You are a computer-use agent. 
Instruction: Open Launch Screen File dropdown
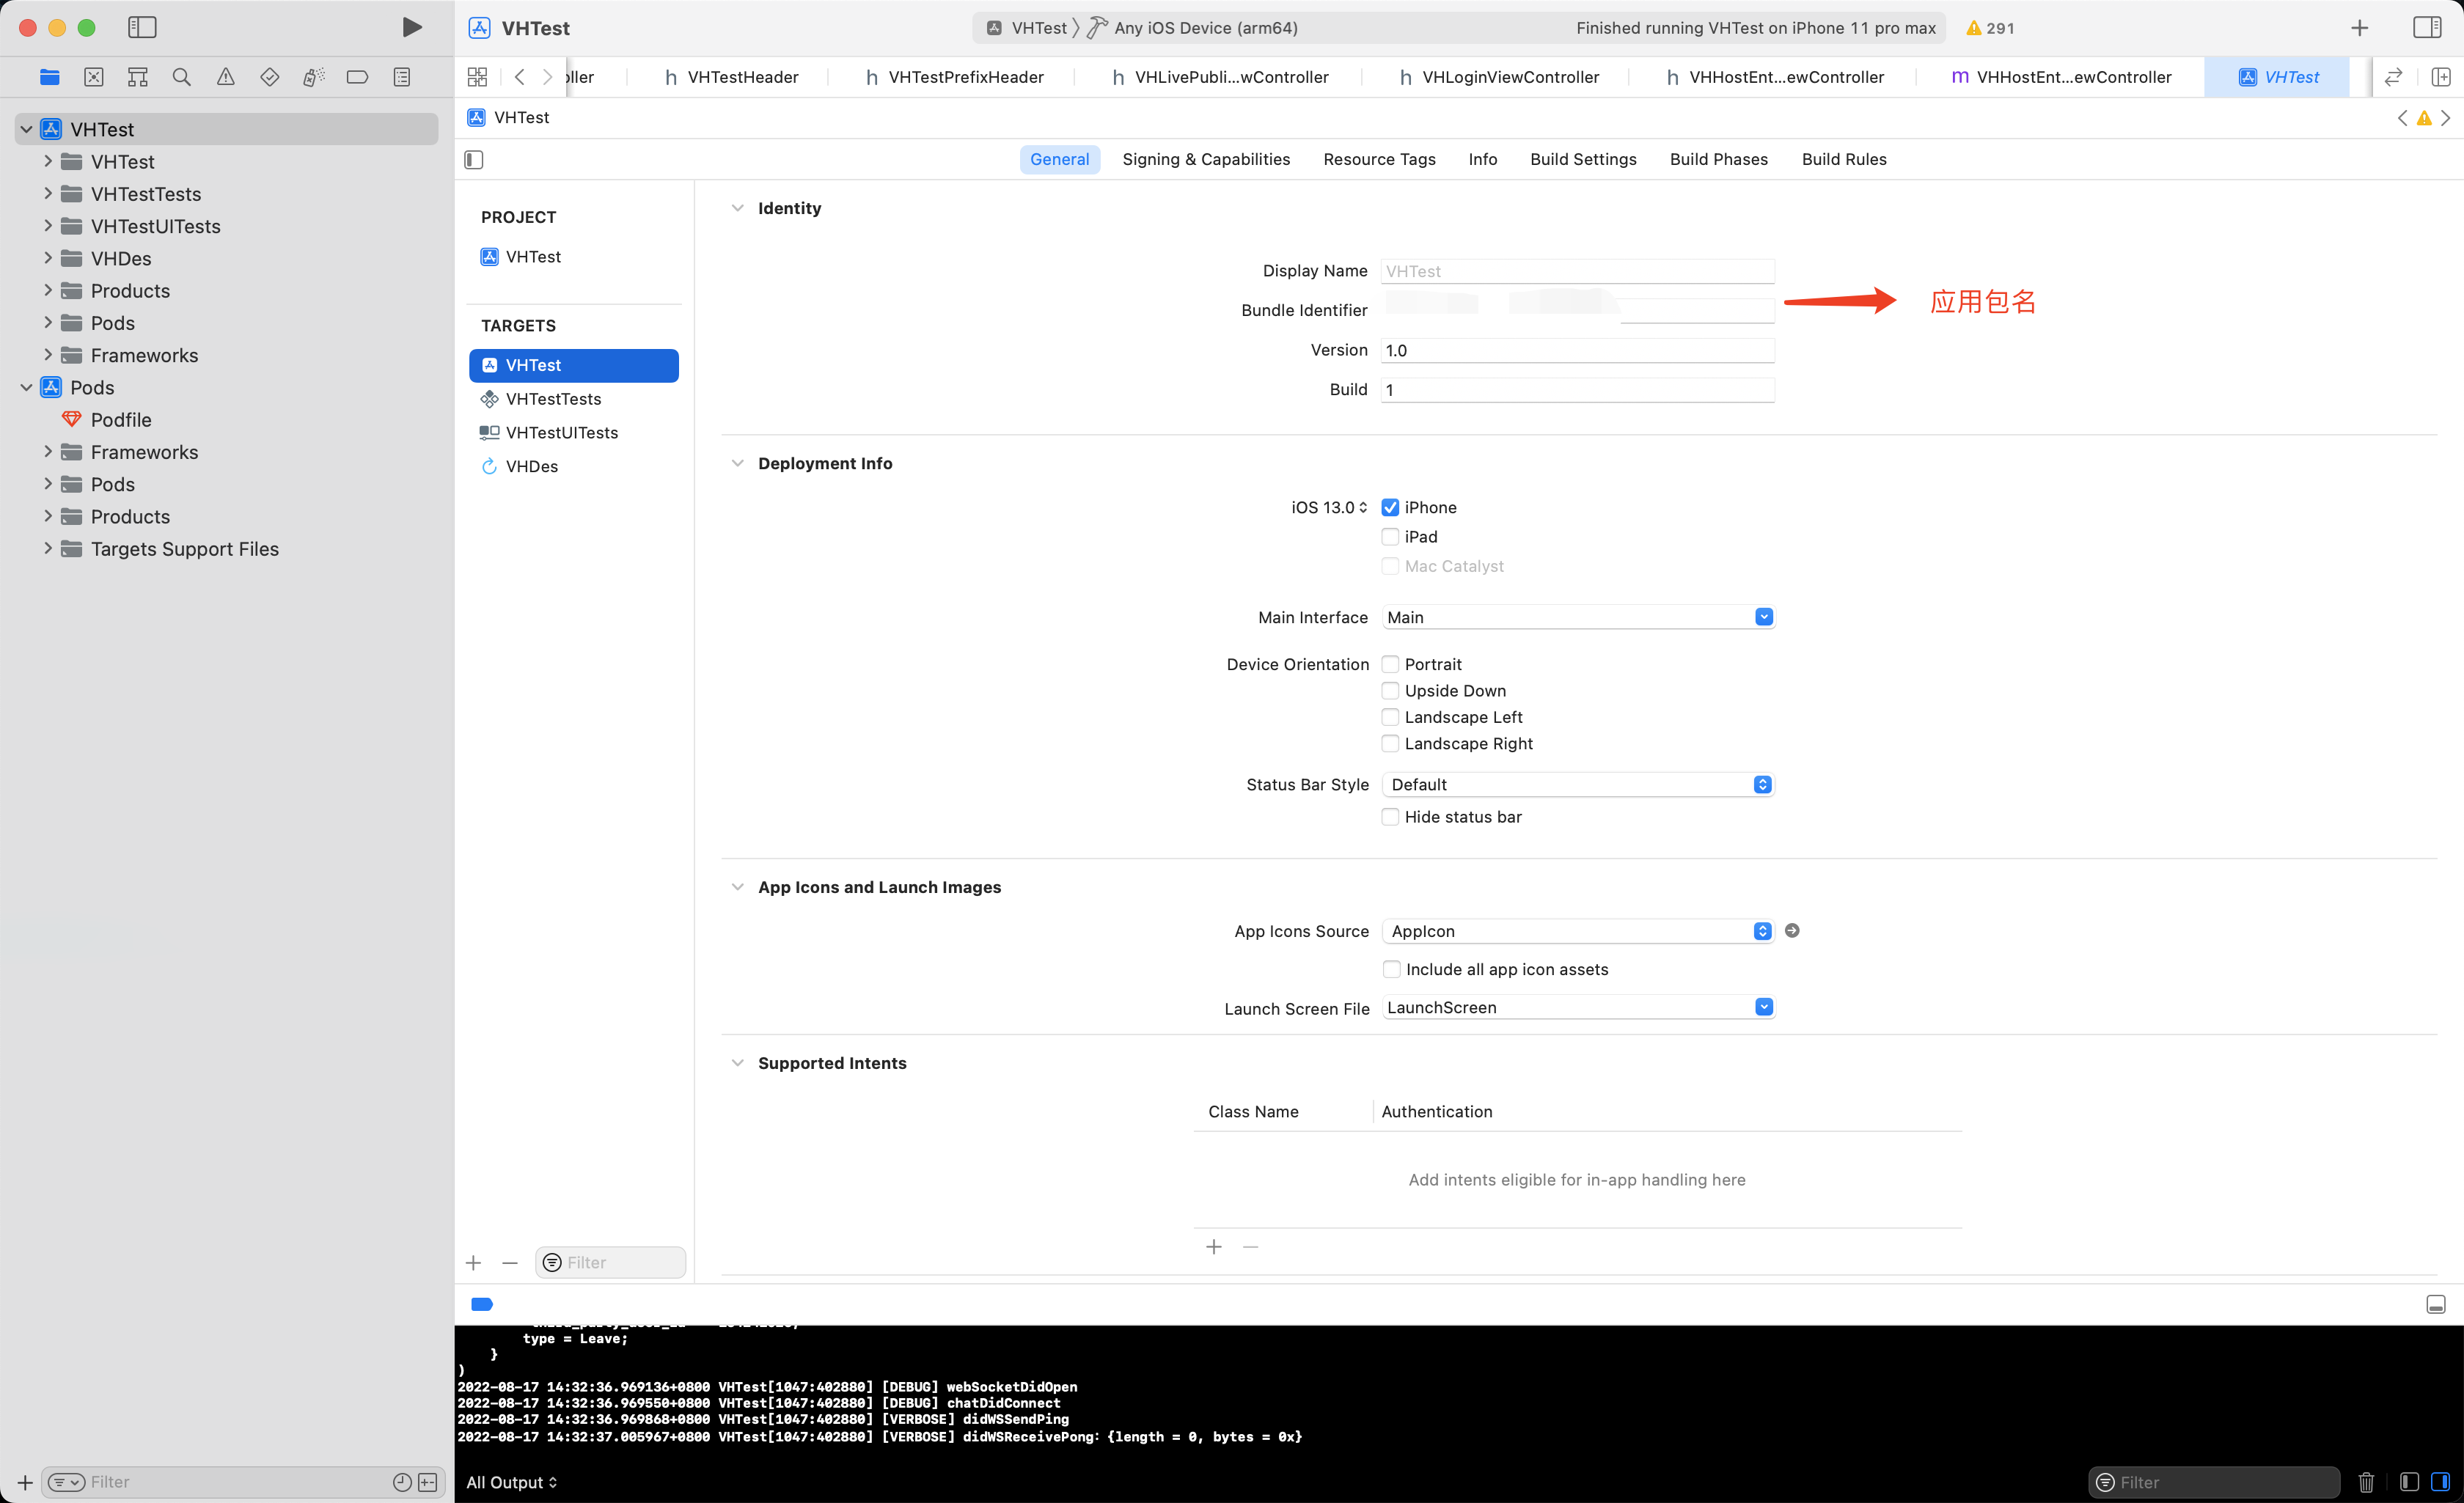click(1578, 1007)
